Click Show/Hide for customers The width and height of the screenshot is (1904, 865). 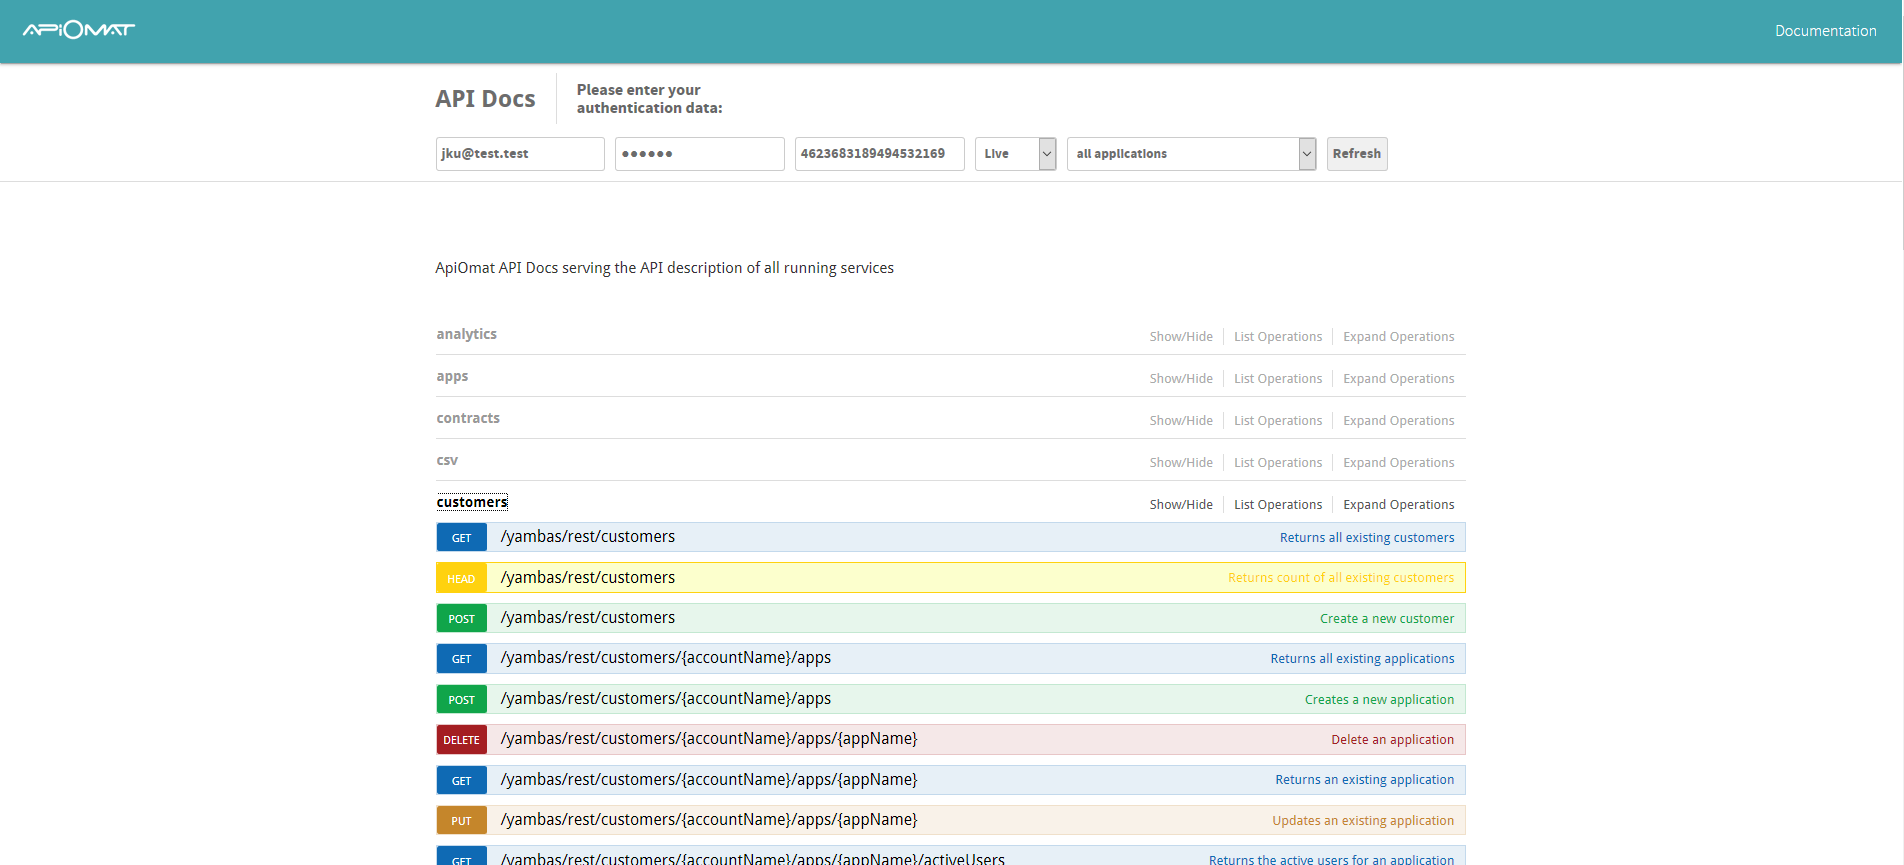tap(1181, 505)
